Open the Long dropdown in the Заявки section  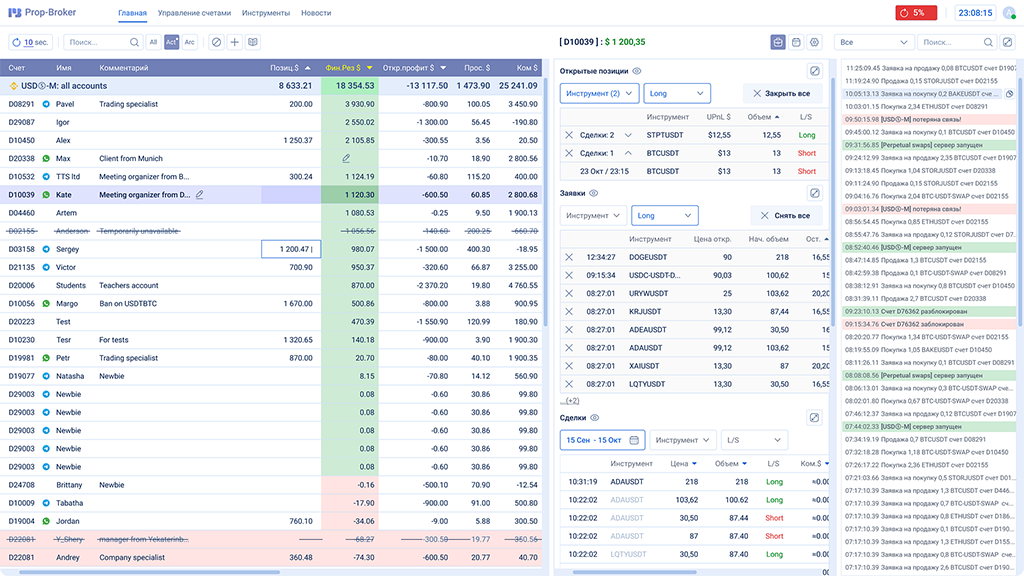point(665,215)
